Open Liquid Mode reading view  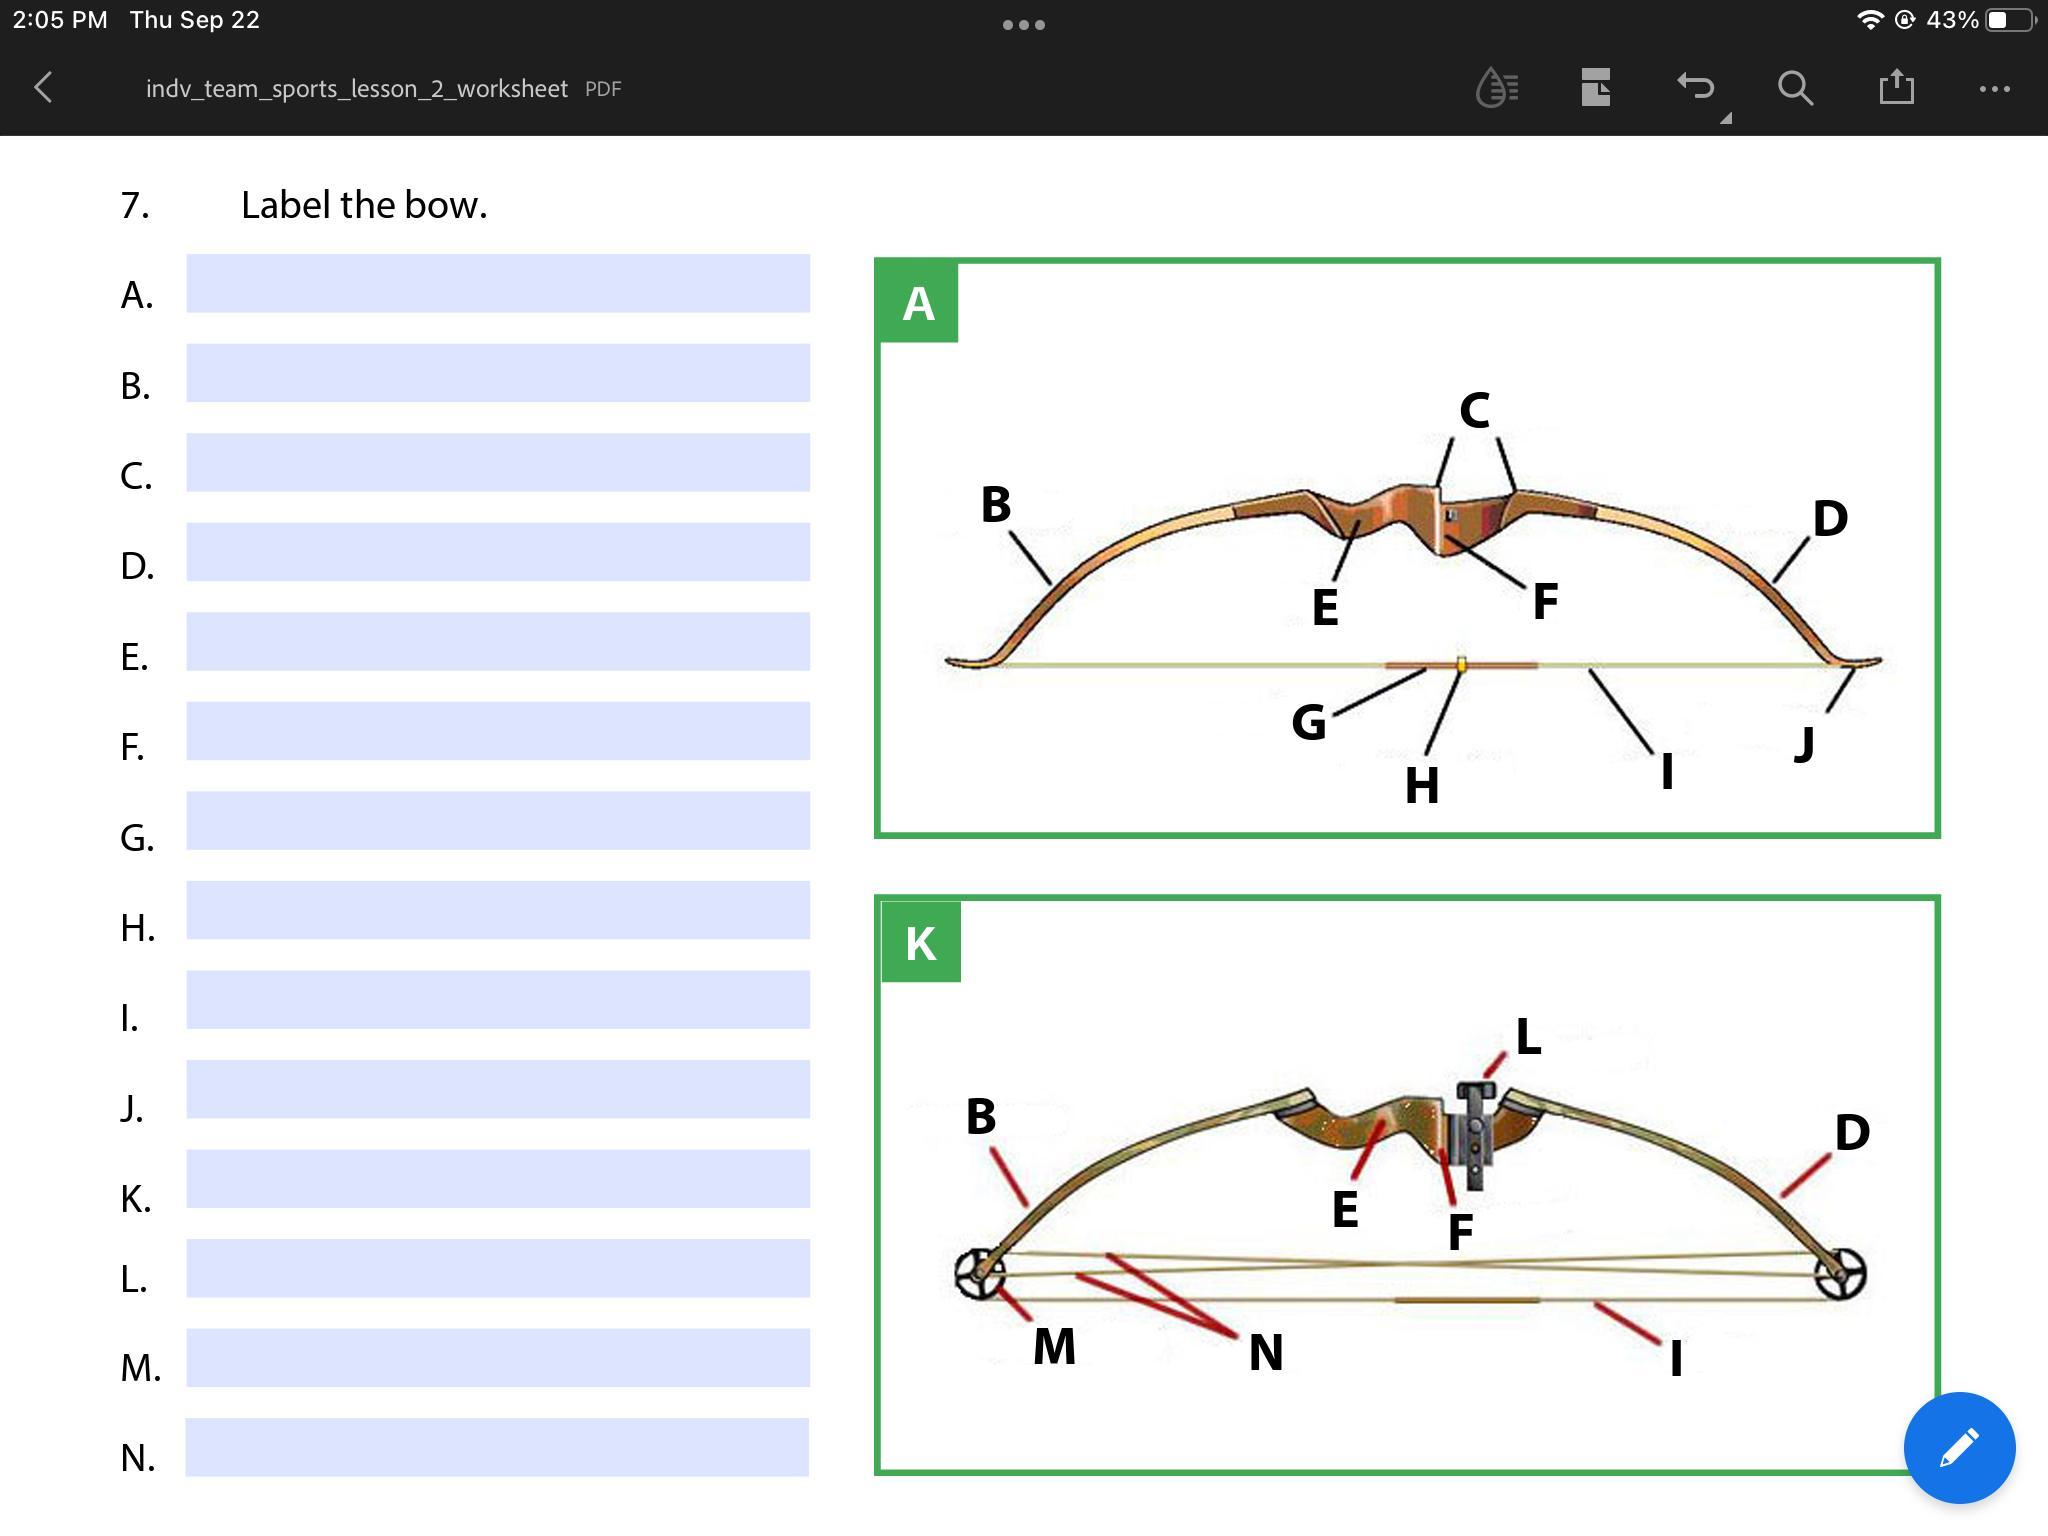point(1496,88)
